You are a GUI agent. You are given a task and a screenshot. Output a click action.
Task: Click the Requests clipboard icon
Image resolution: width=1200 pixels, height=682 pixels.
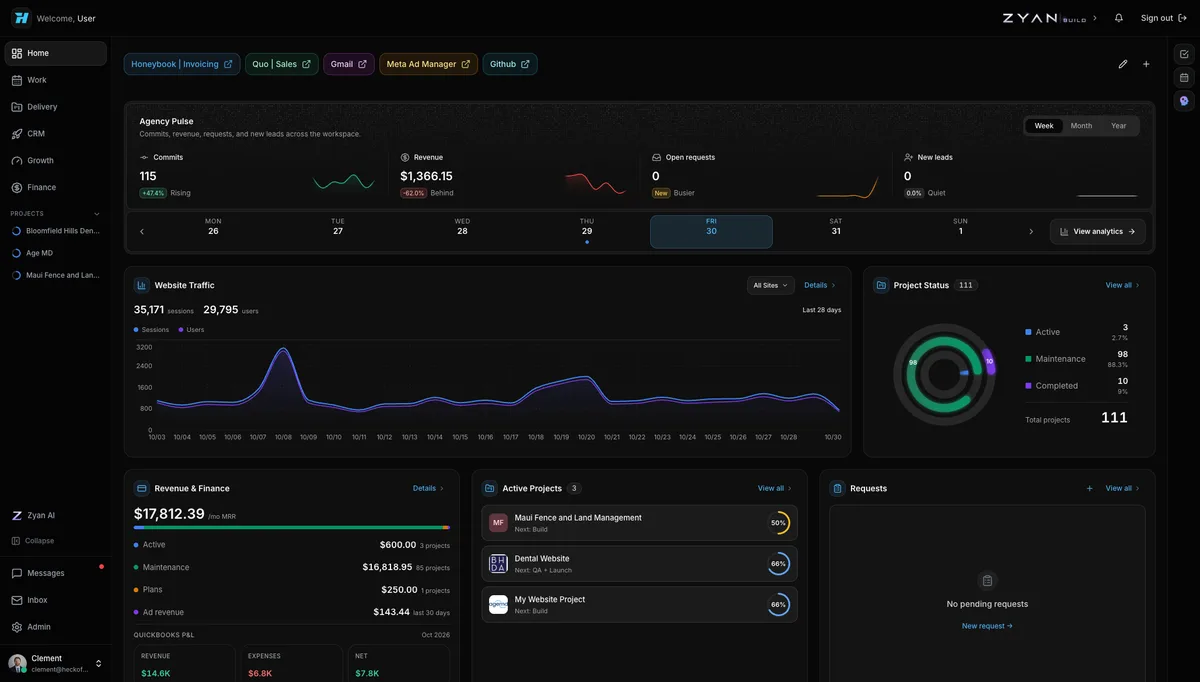pos(837,488)
